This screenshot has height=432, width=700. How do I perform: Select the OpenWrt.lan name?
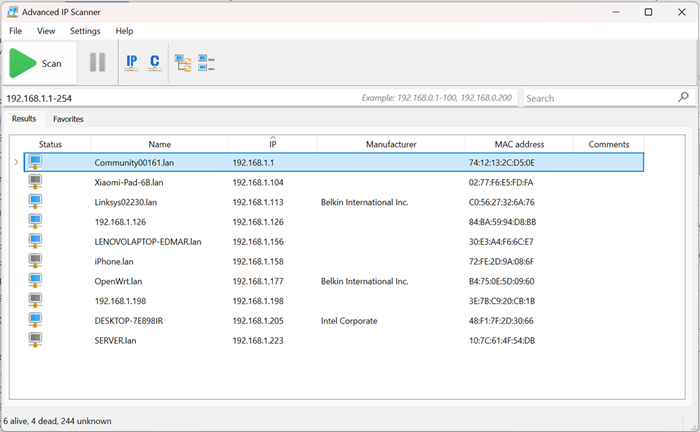click(118, 281)
